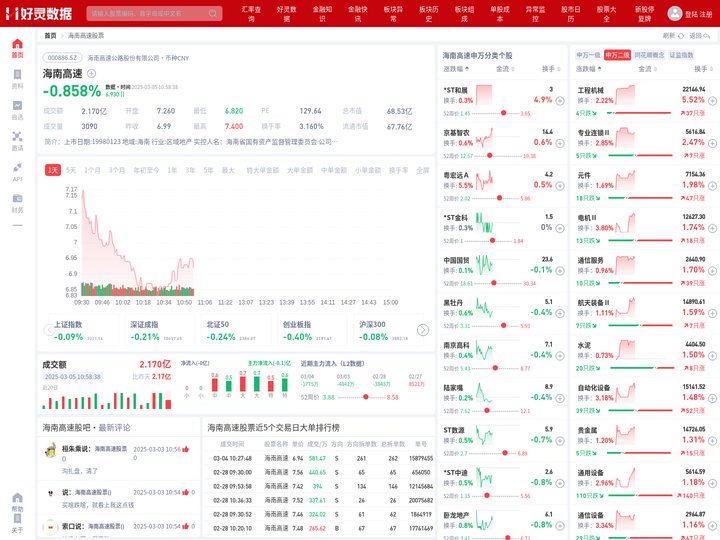Open the 关于 about icon in sidebar
The image size is (720, 540).
pos(17,519)
